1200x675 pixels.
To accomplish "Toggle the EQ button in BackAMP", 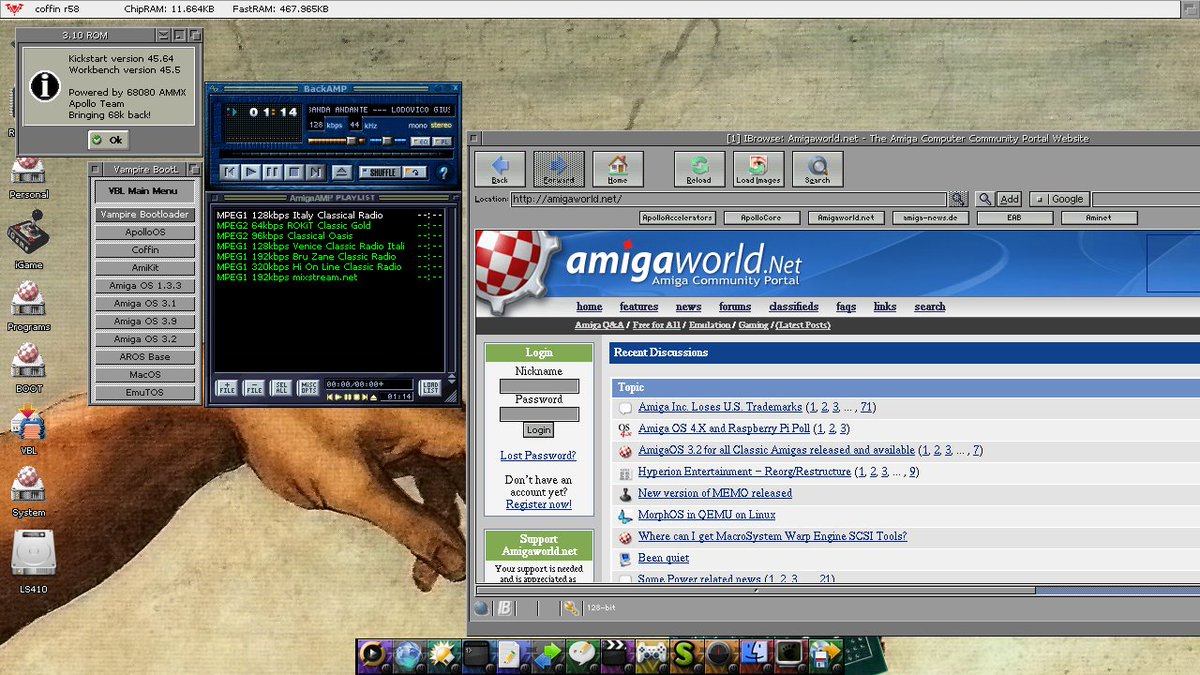I will [419, 141].
